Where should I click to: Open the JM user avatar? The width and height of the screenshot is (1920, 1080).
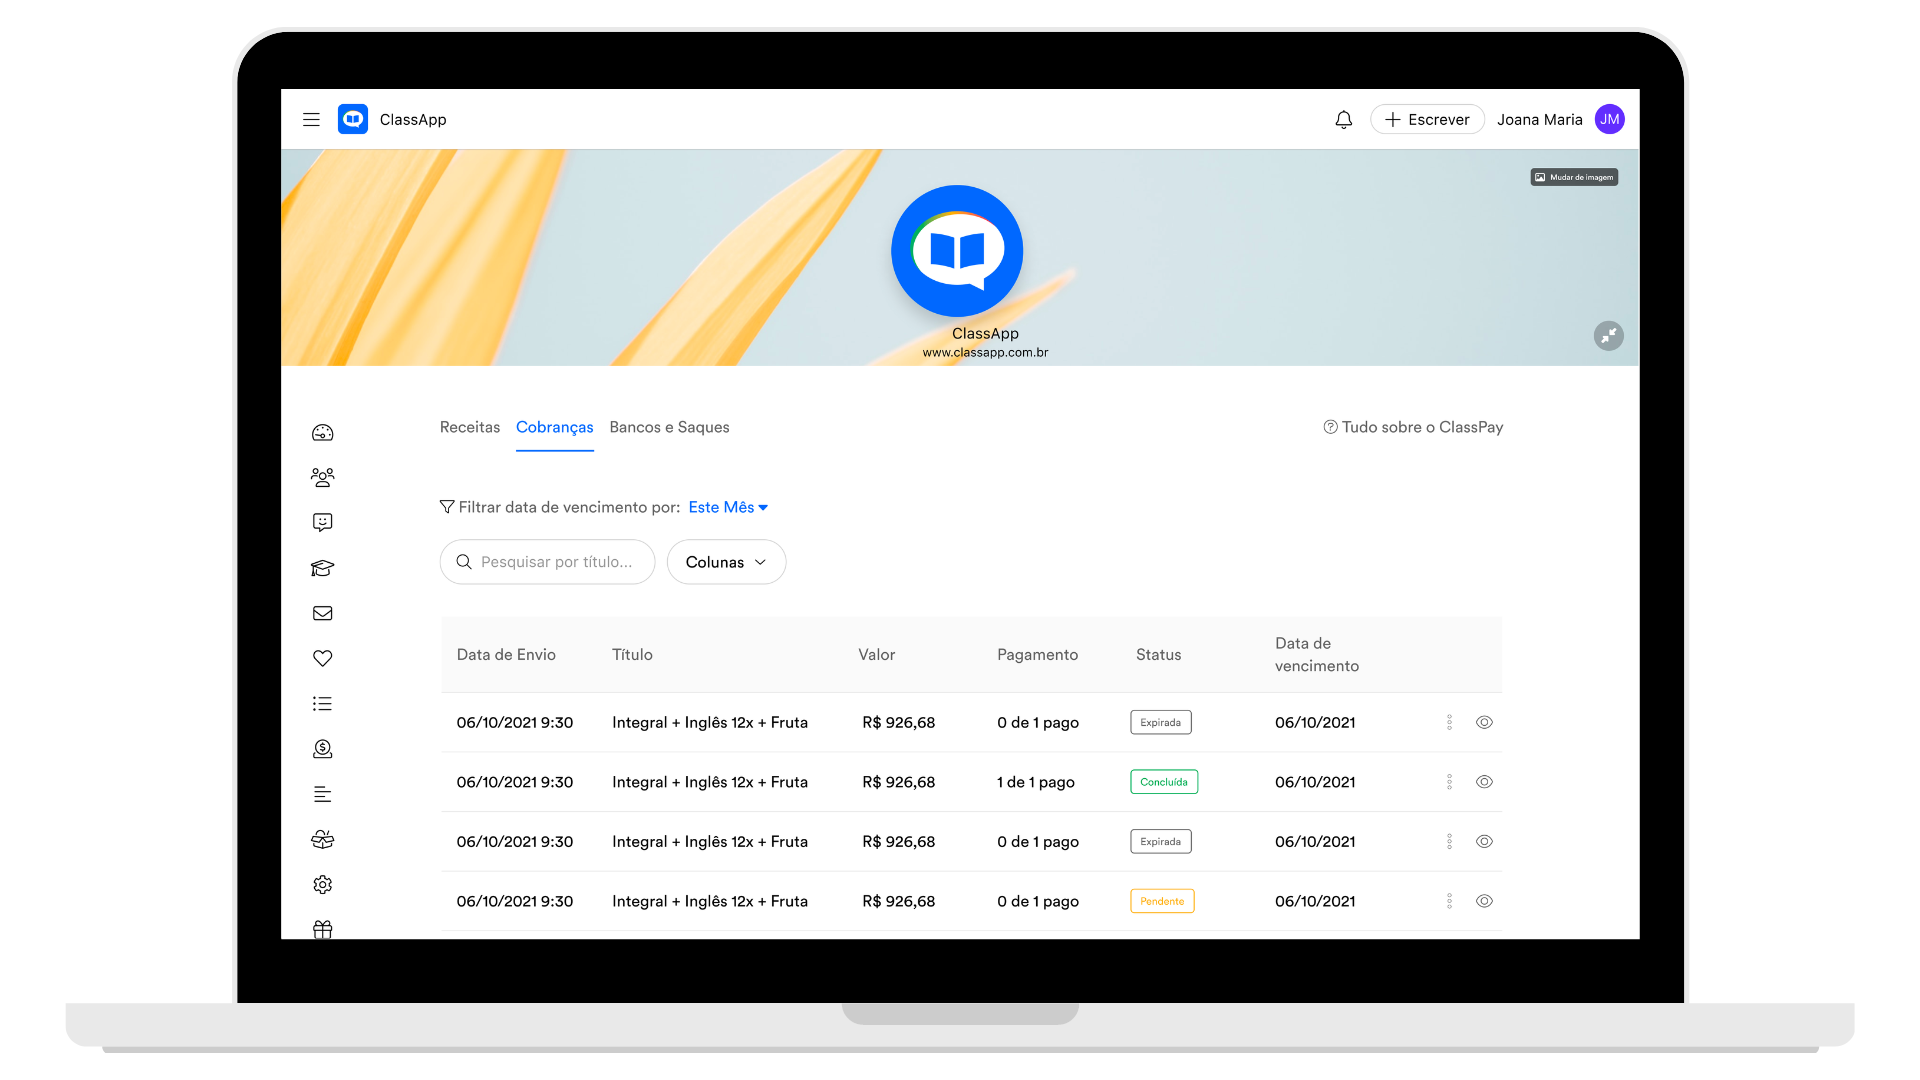pyautogui.click(x=1609, y=119)
